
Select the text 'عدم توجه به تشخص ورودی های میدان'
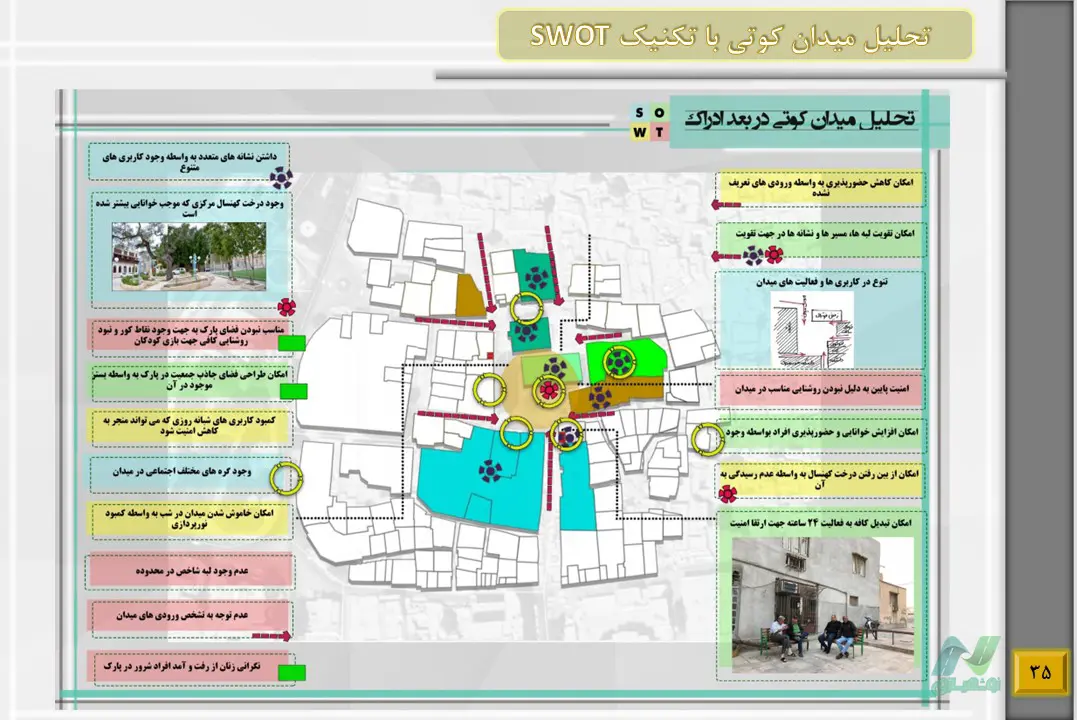click(182, 614)
